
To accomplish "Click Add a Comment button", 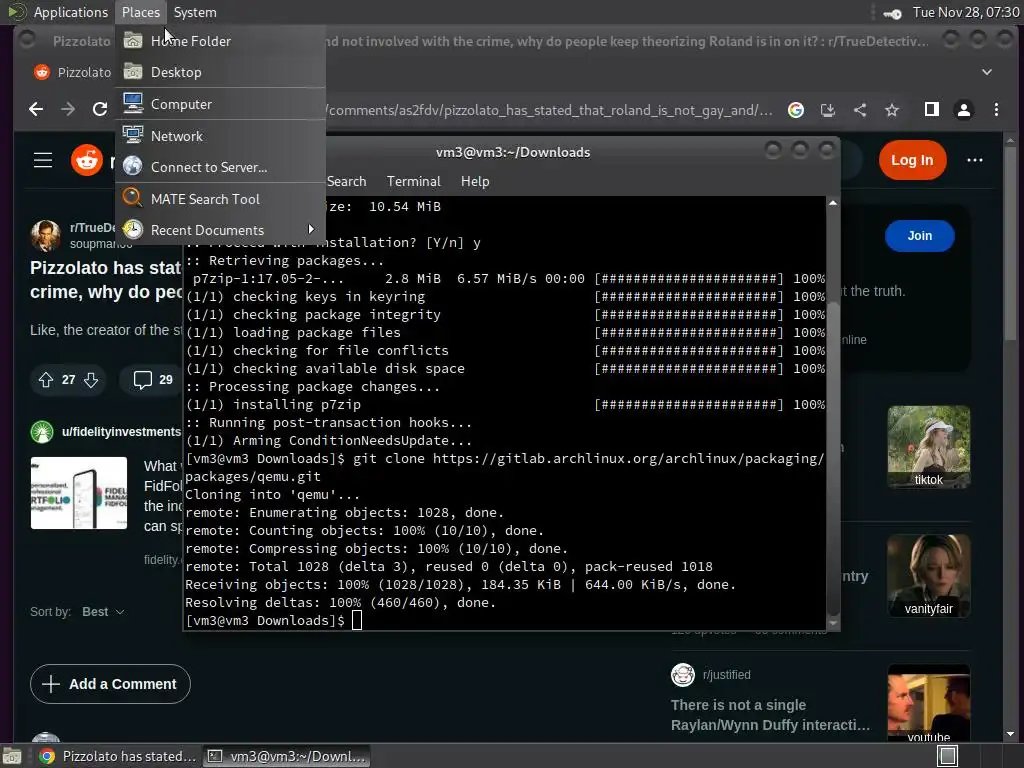I will [110, 684].
